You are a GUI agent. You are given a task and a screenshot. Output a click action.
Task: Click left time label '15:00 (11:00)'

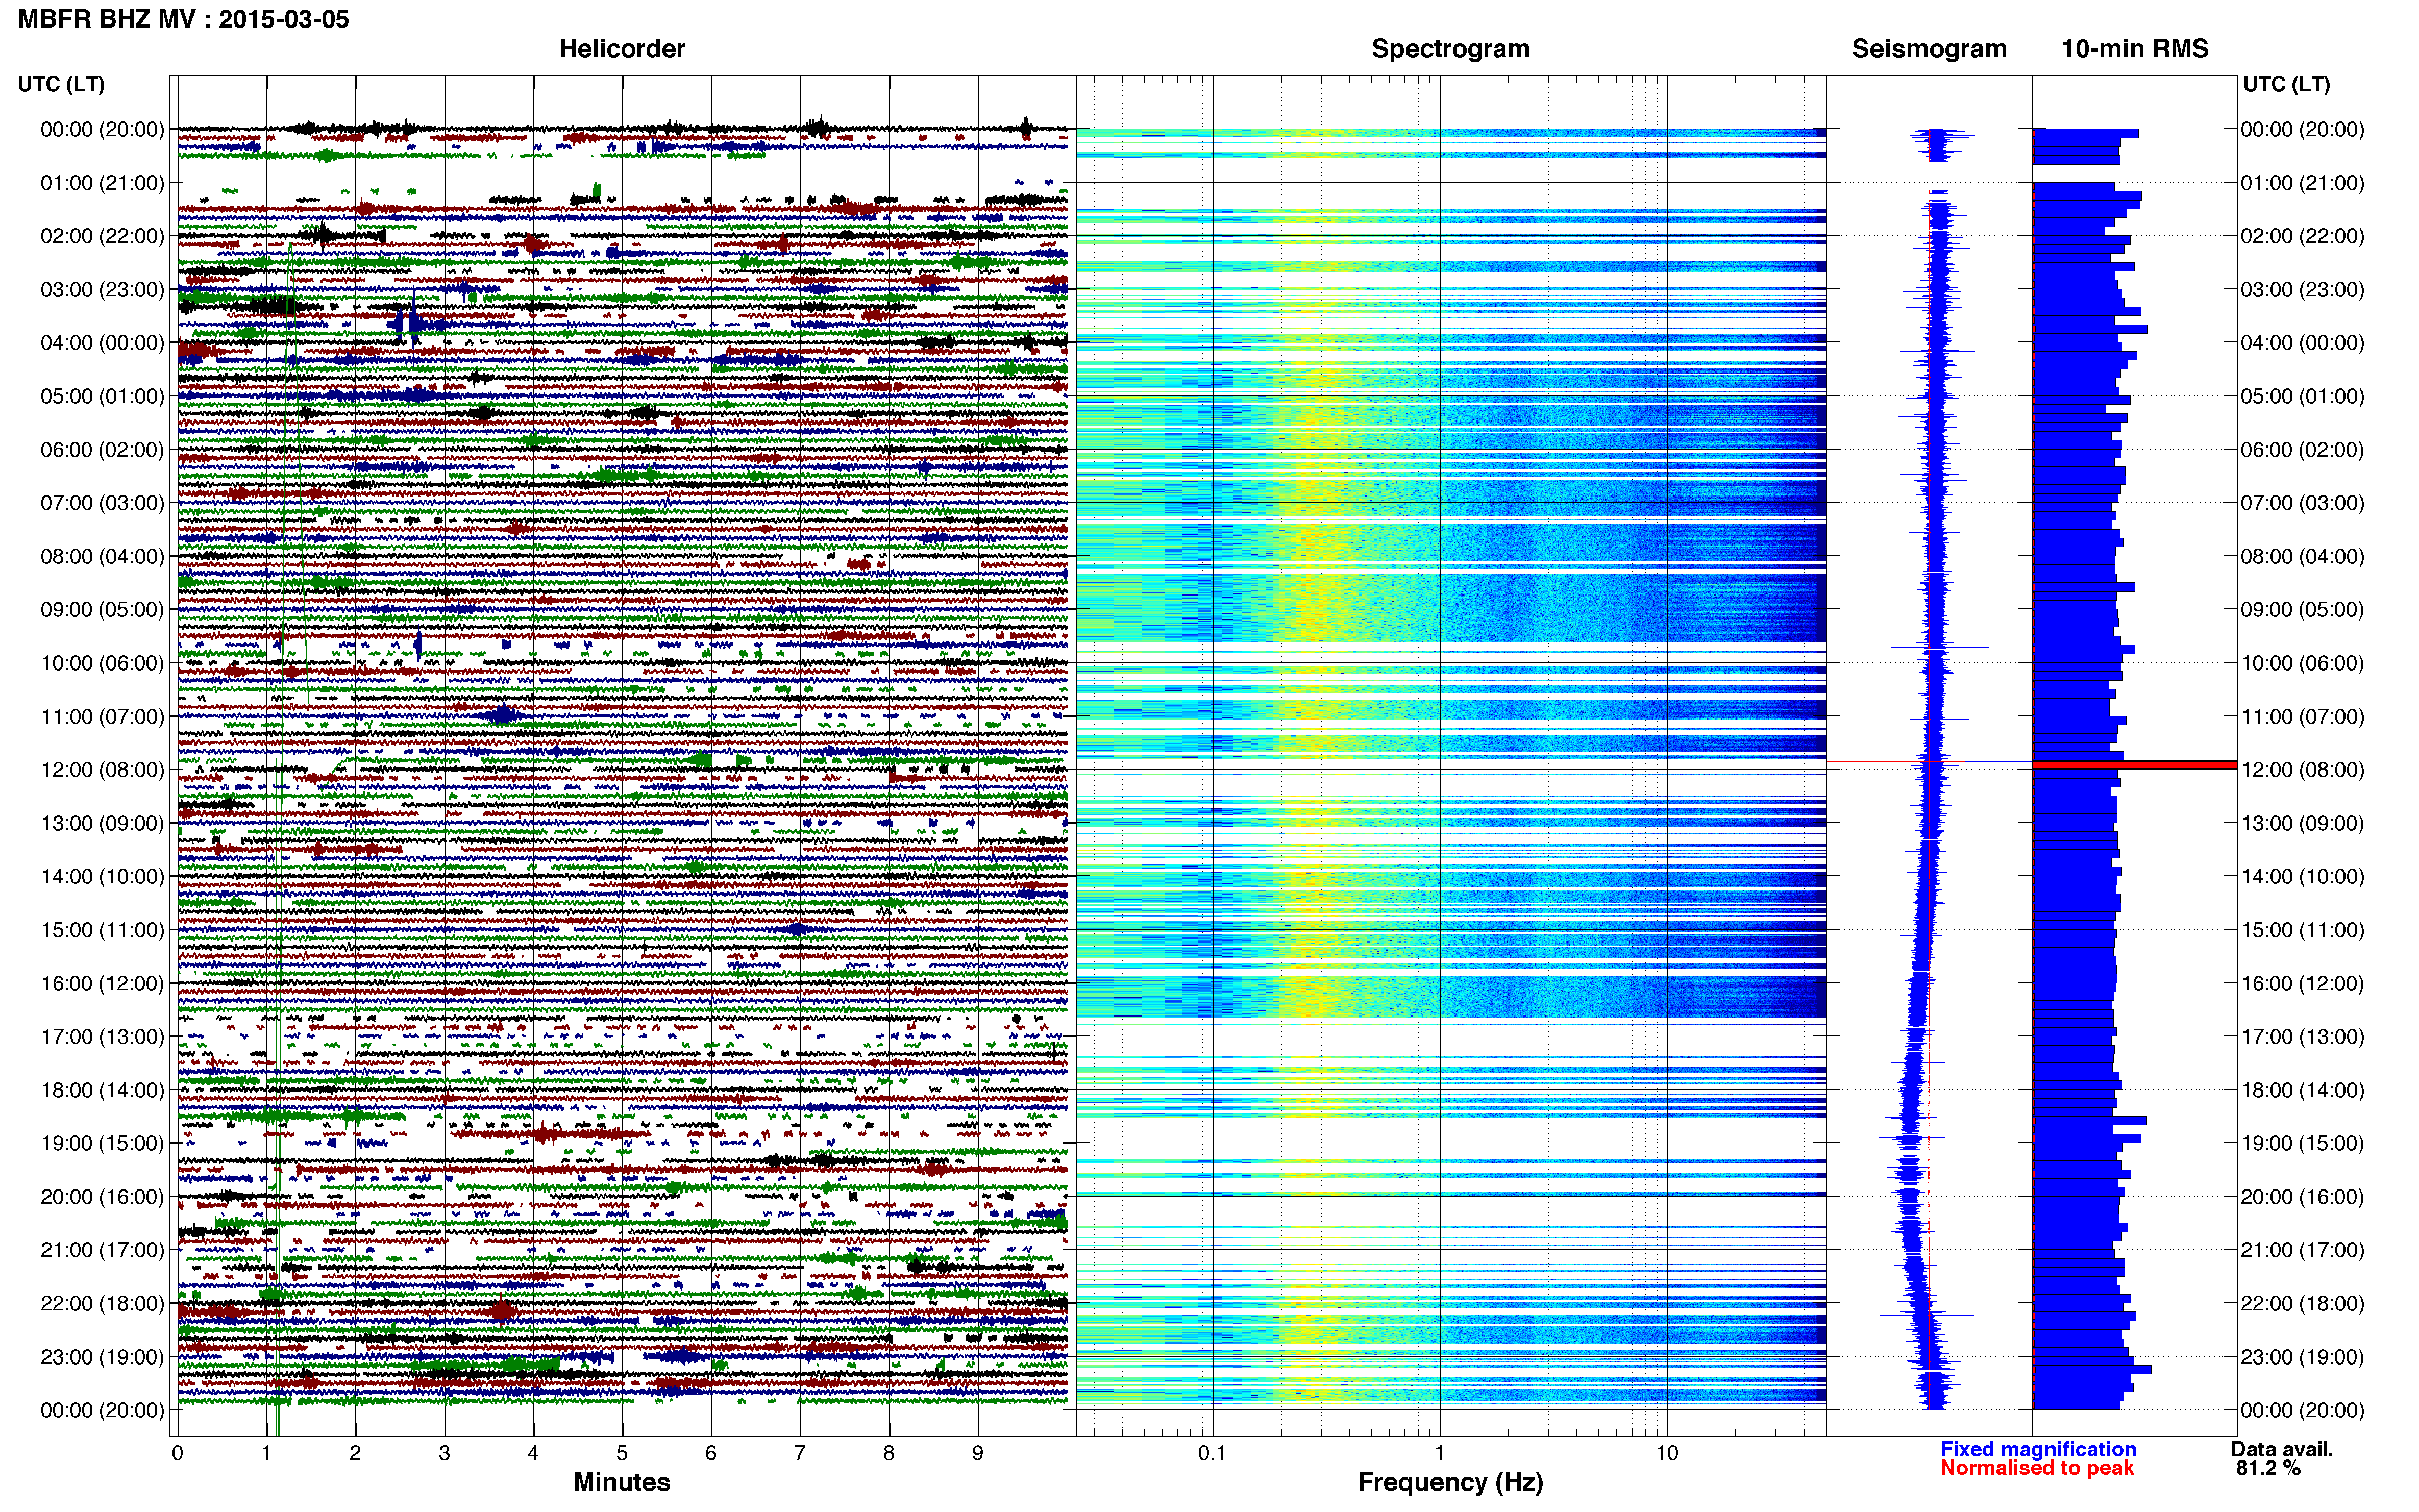coord(102,930)
